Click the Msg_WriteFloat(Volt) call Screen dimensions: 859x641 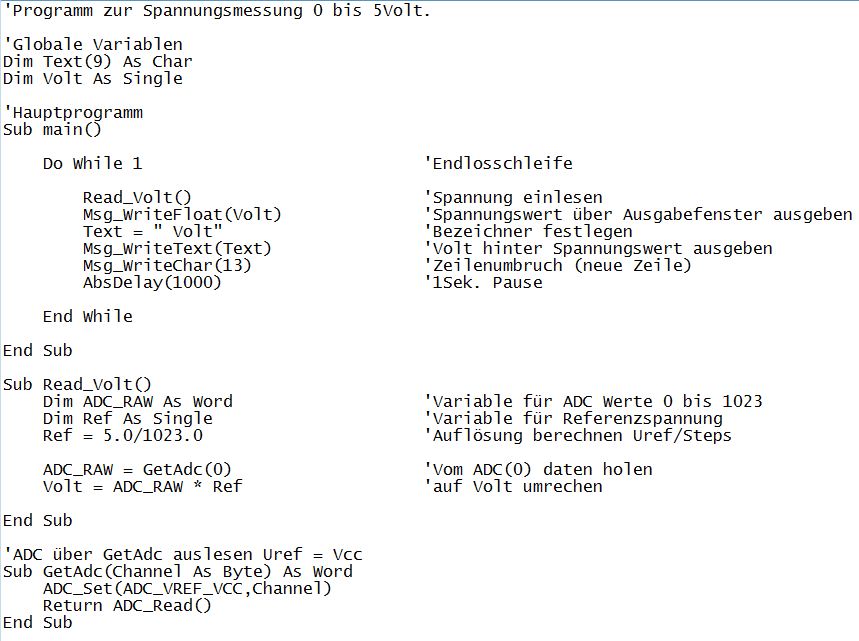[182, 214]
